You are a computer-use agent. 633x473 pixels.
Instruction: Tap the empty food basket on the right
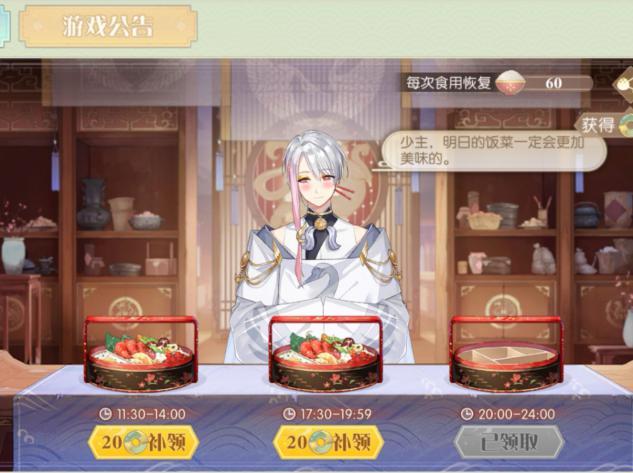(506, 354)
